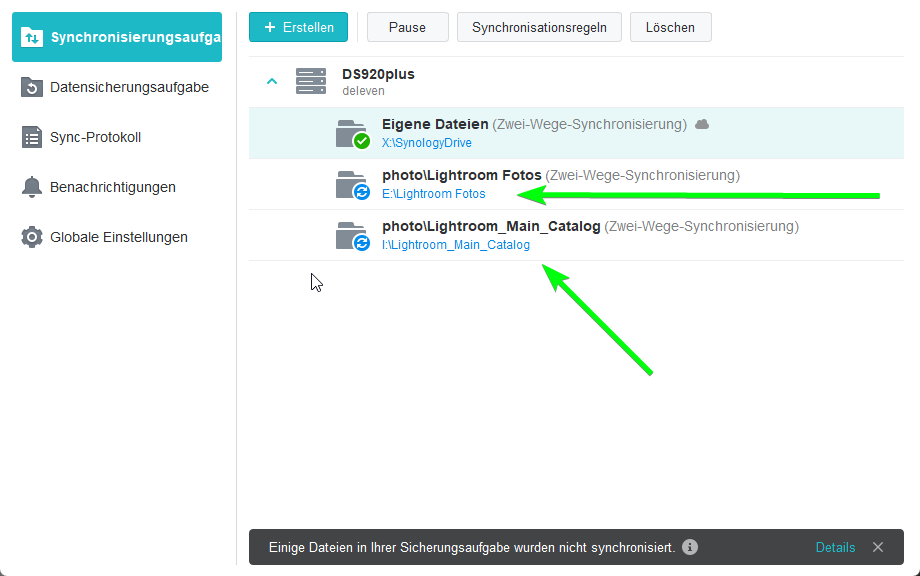Pause the selected sync task
This screenshot has height=576, width=920.
[407, 27]
